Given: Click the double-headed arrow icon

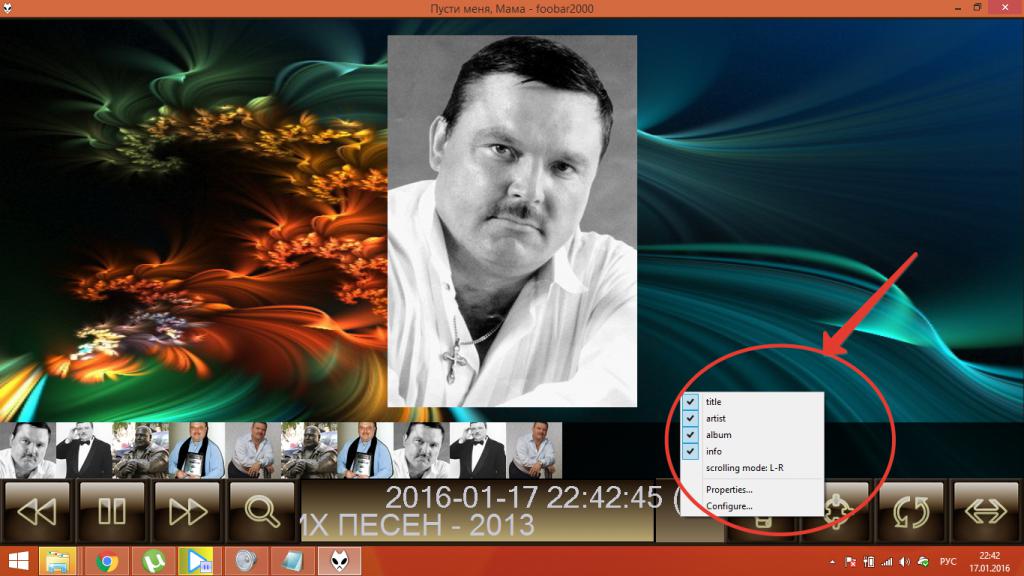Looking at the screenshot, I should (x=986, y=511).
